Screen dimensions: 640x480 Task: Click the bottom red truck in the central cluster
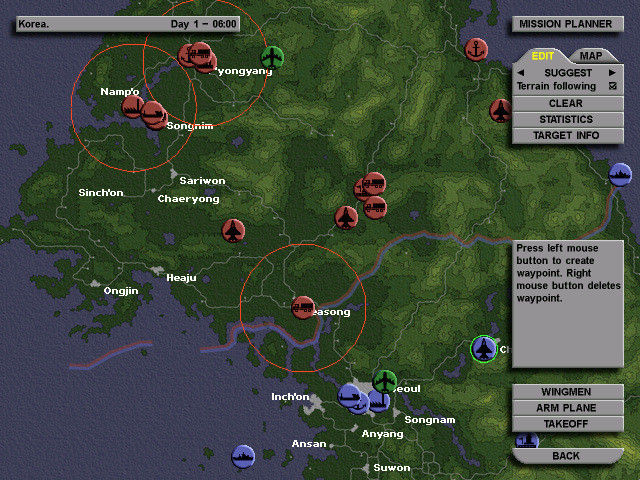click(375, 207)
